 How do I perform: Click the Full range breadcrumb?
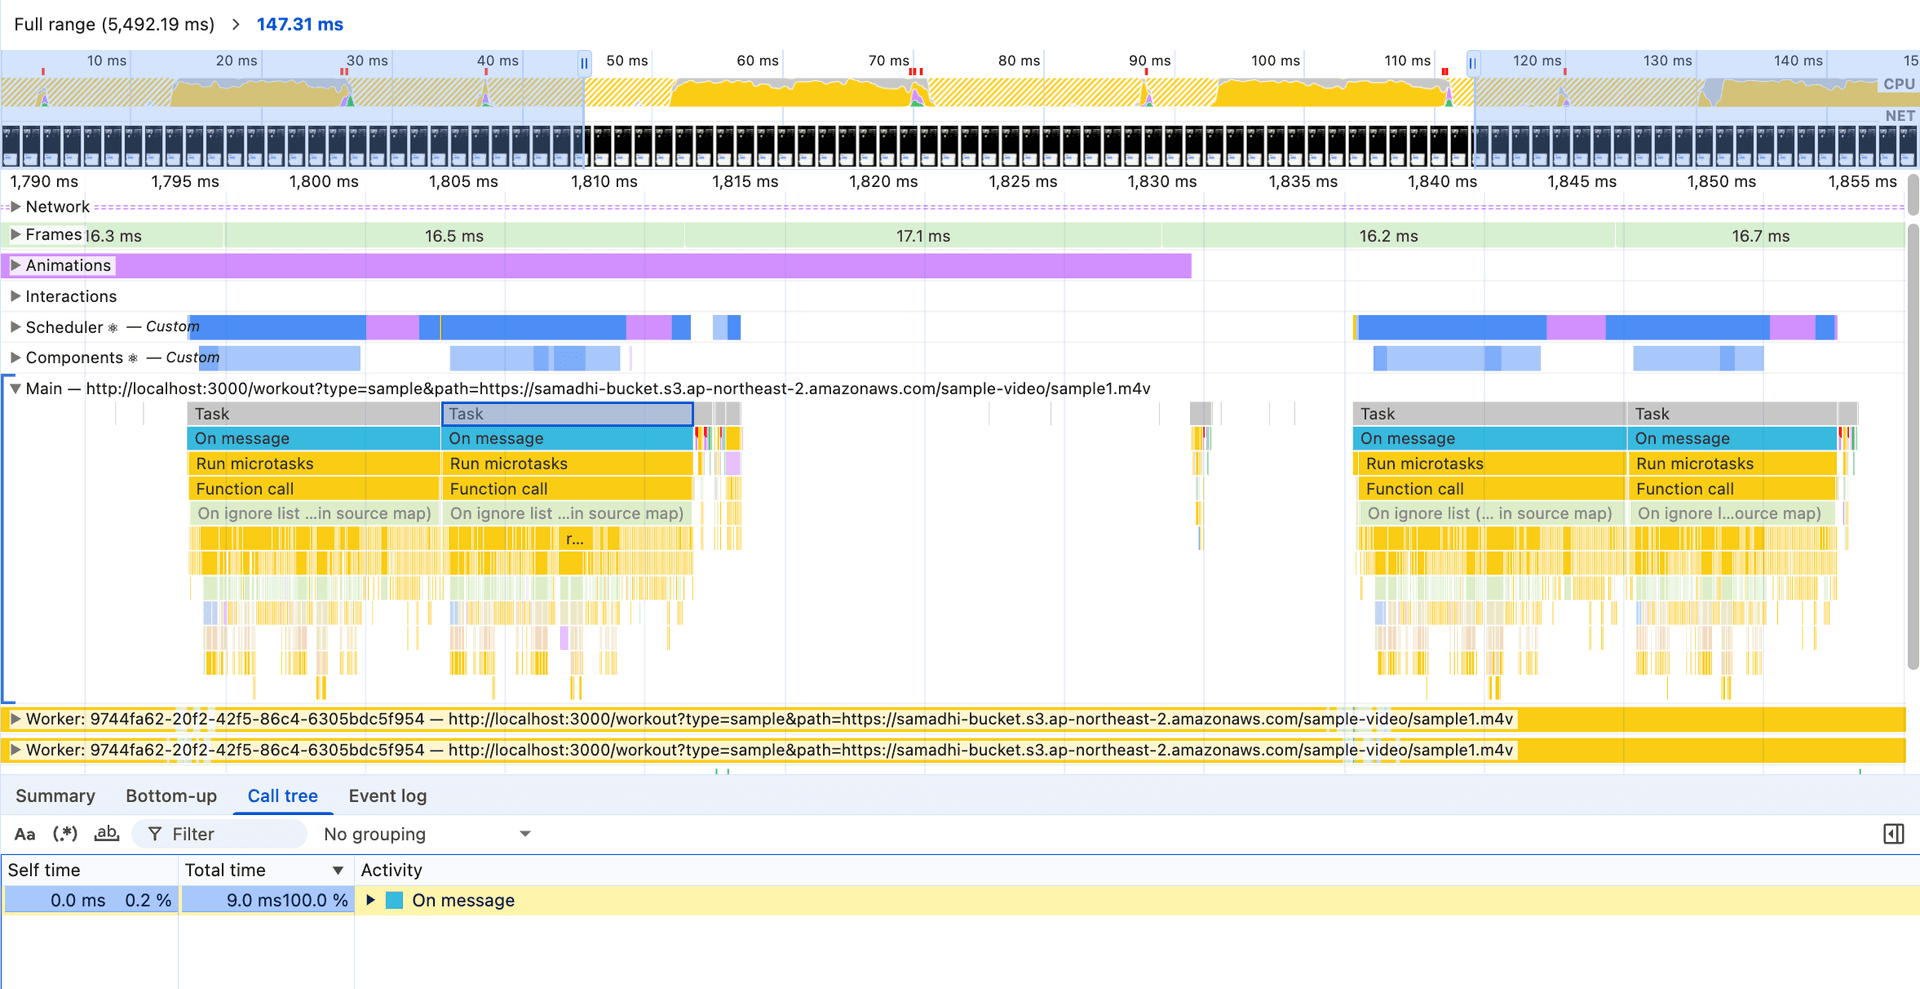(x=114, y=24)
